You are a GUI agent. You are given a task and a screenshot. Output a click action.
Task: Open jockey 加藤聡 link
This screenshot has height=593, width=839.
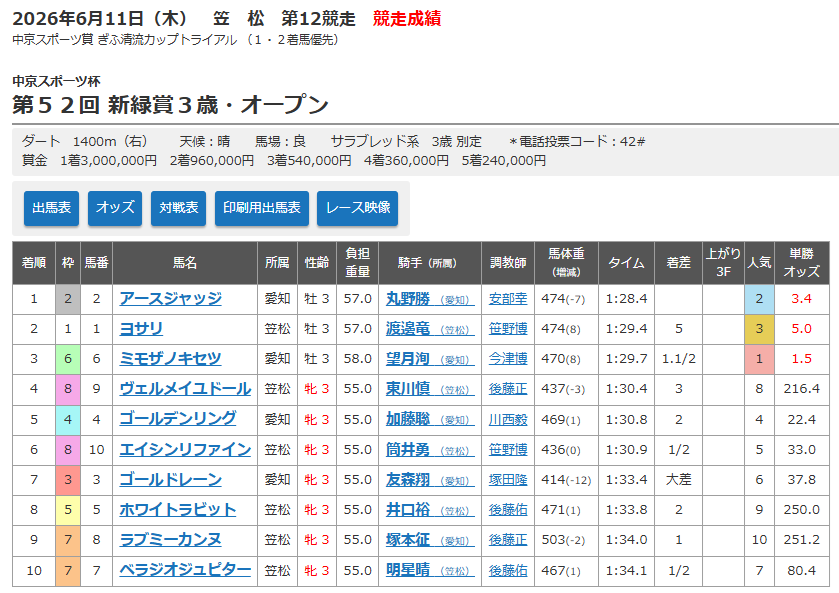pos(430,419)
